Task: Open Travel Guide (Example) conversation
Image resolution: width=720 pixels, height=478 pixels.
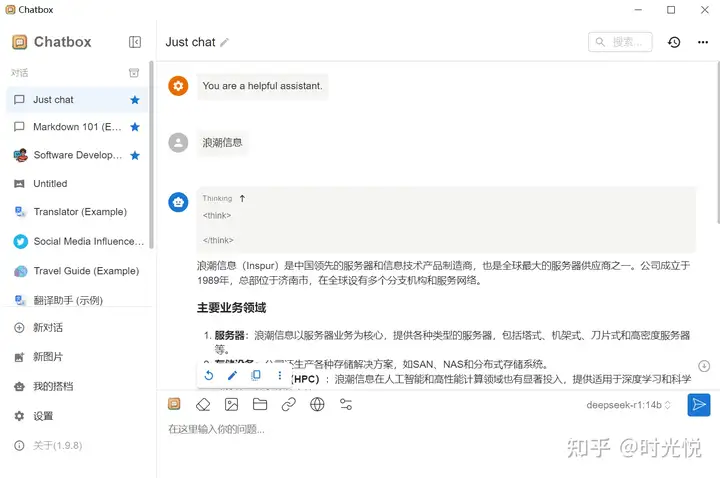Action: click(77, 271)
